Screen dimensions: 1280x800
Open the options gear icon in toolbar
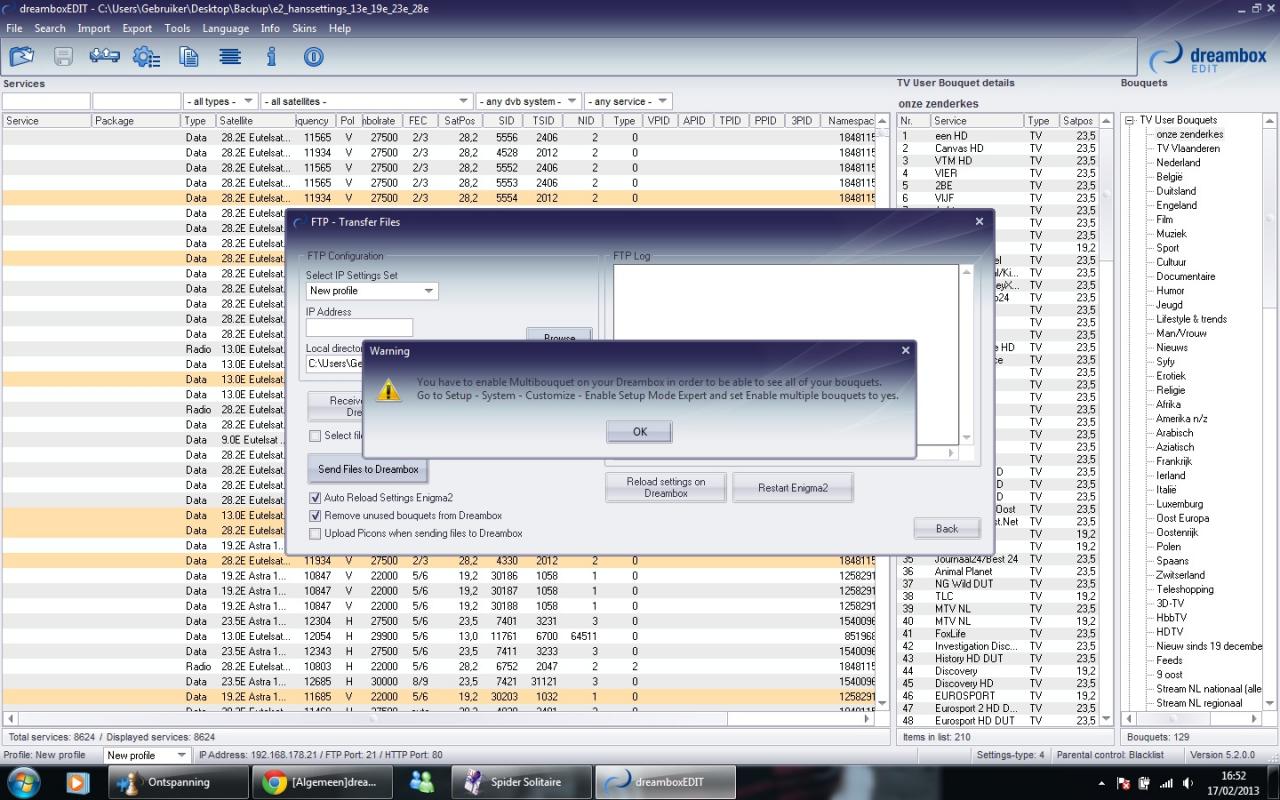pos(146,57)
